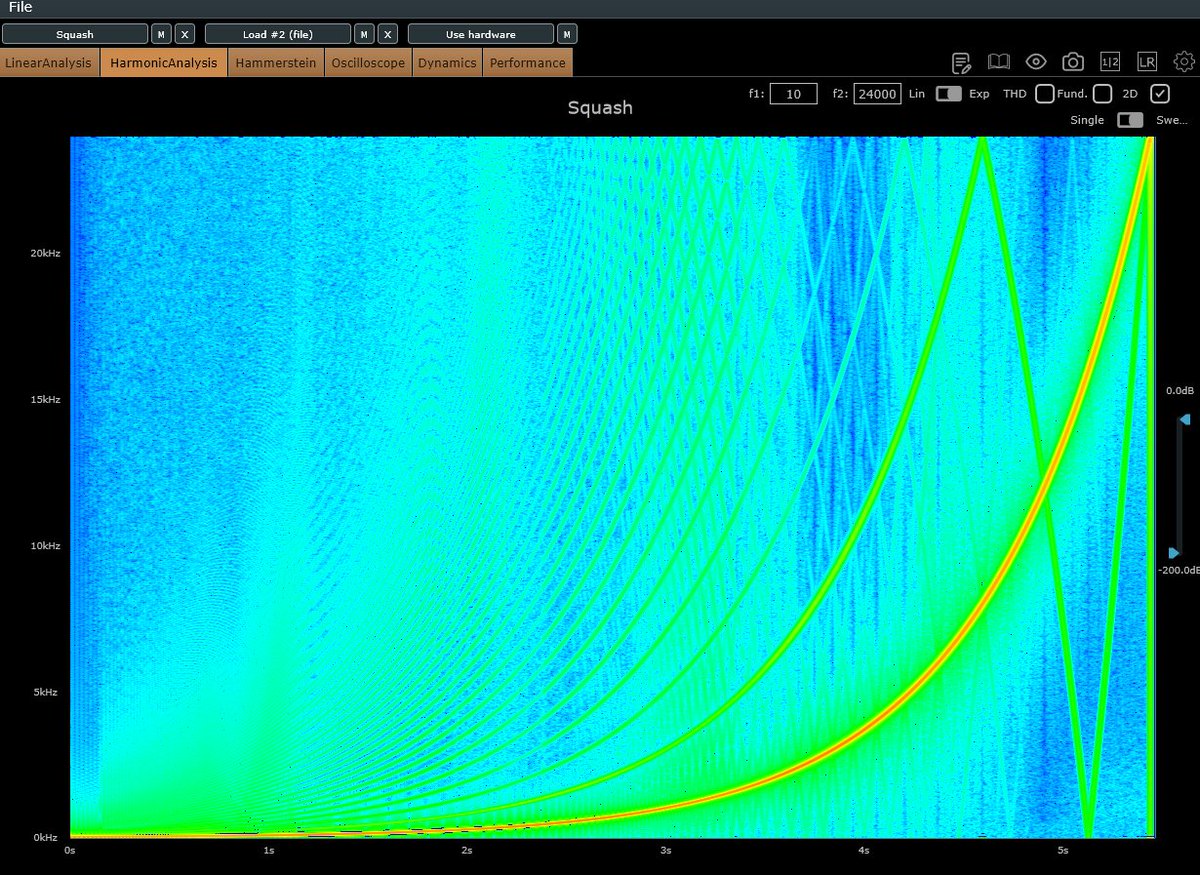Enable the THD checkbox
The height and width of the screenshot is (875, 1200).
(1044, 94)
